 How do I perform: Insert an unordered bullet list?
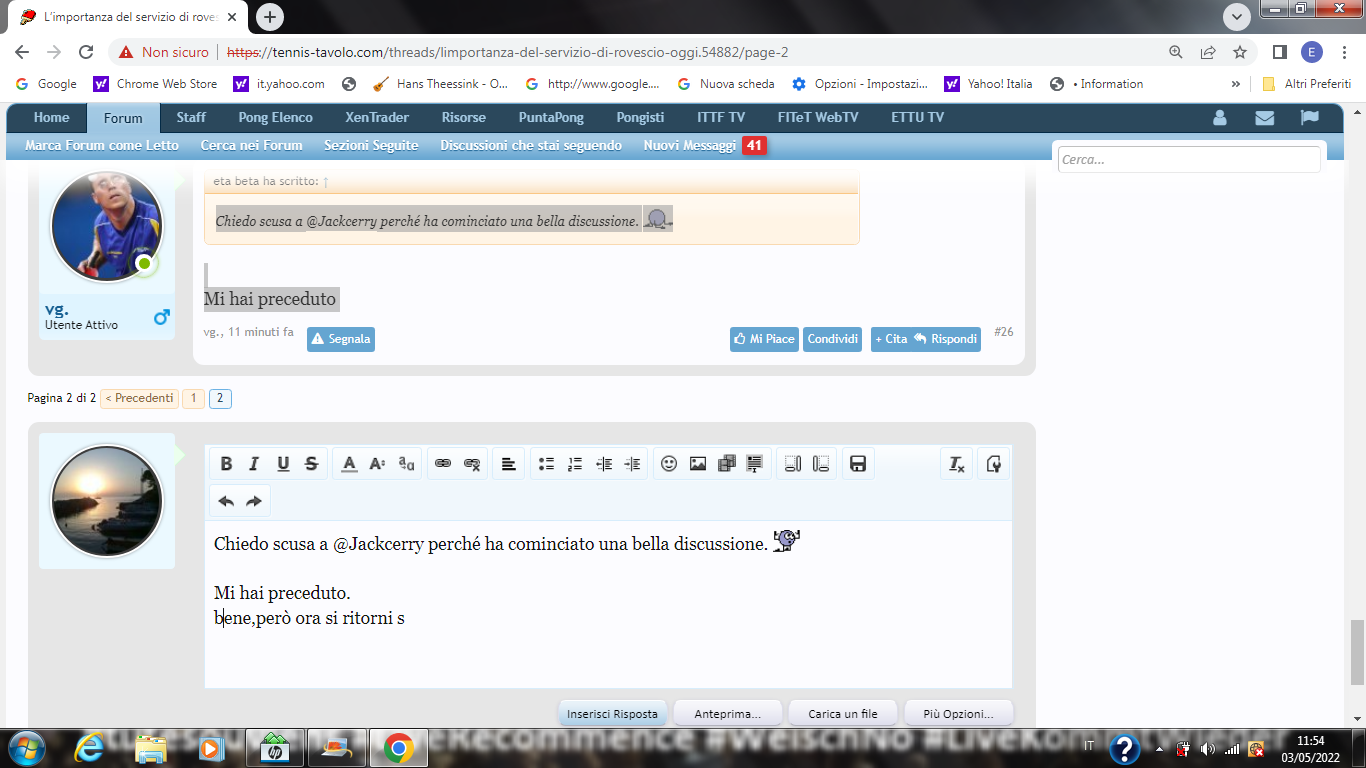click(x=546, y=464)
